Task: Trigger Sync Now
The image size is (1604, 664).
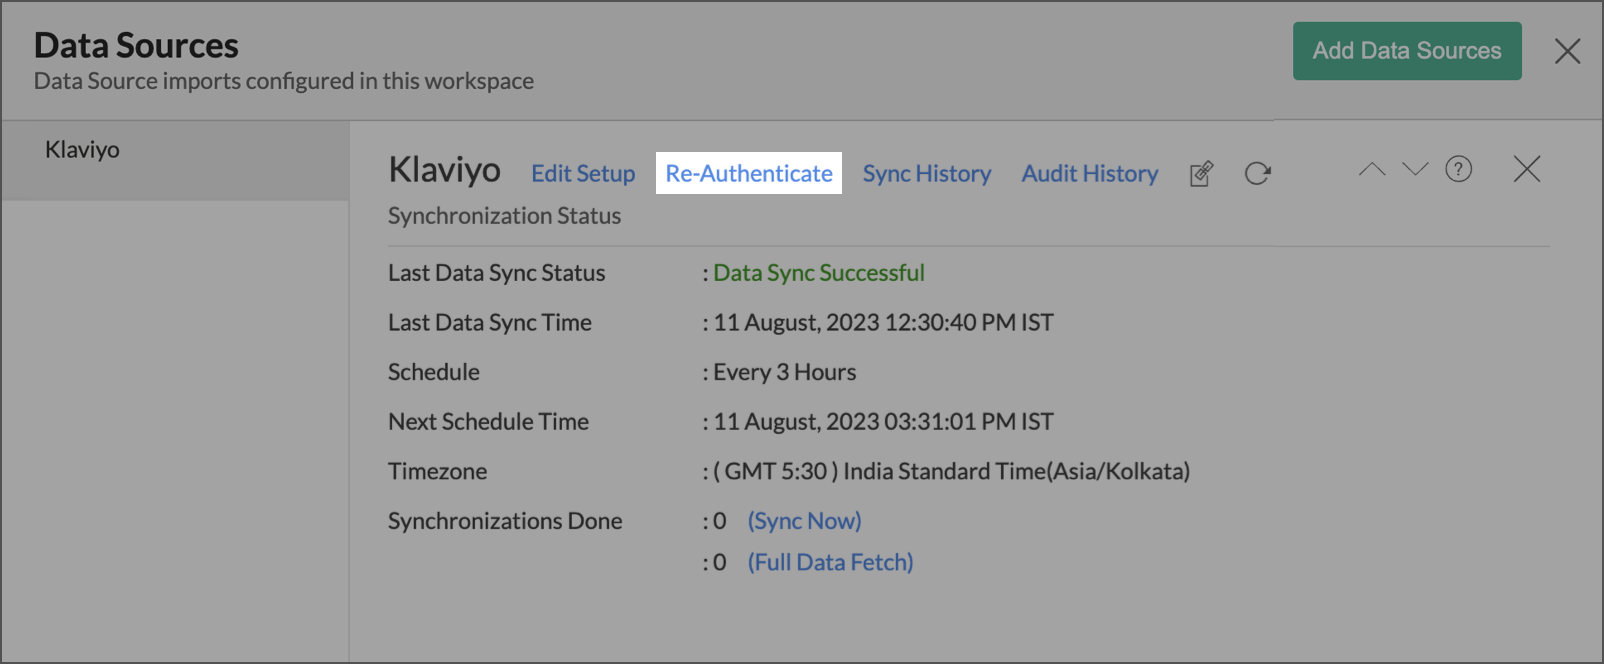Action: (804, 521)
